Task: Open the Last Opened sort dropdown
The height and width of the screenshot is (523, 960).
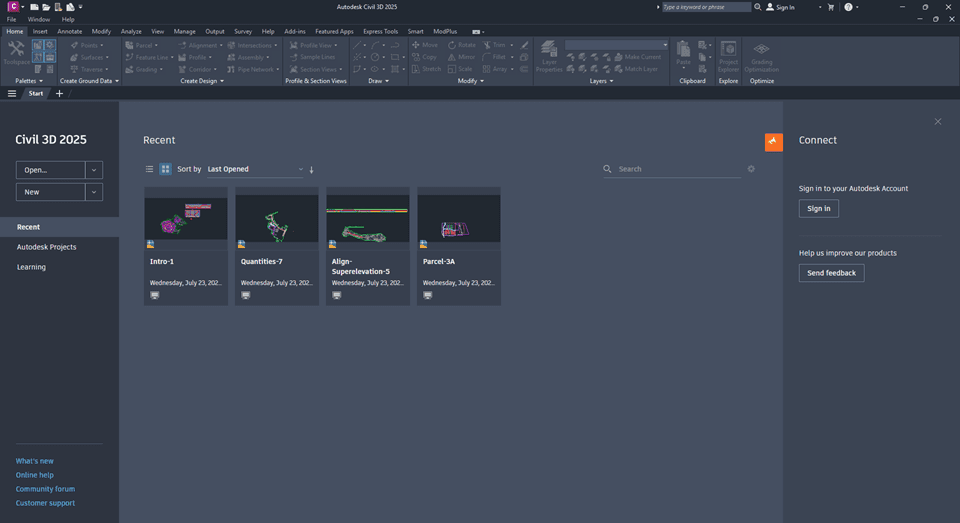Action: point(254,169)
